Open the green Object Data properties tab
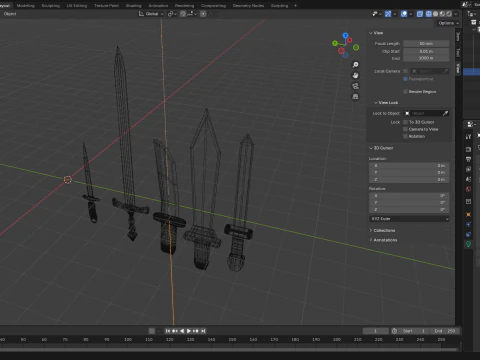480x360 pixels. (468, 244)
